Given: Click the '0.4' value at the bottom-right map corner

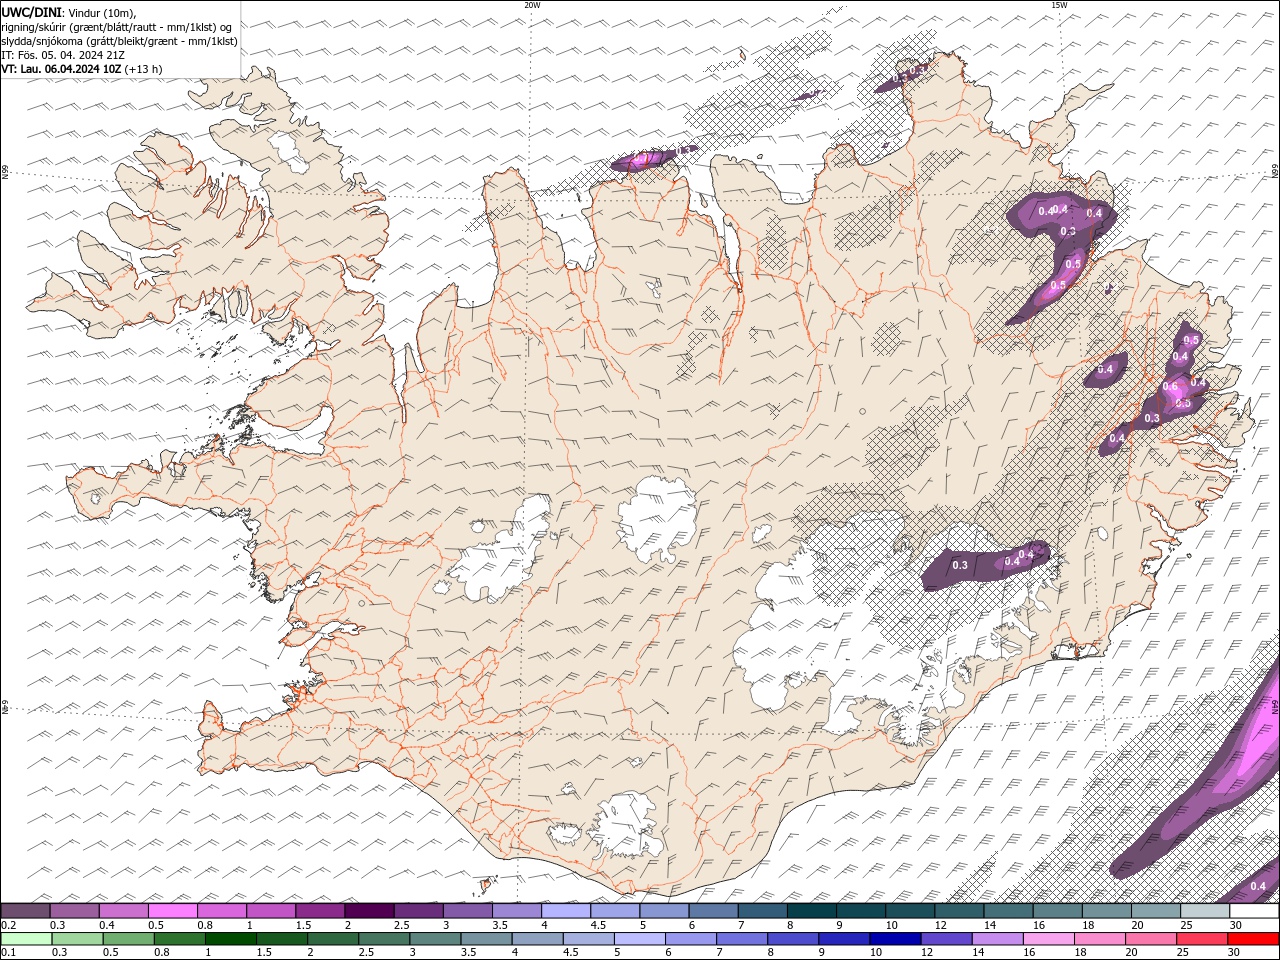Looking at the screenshot, I should click(1258, 886).
